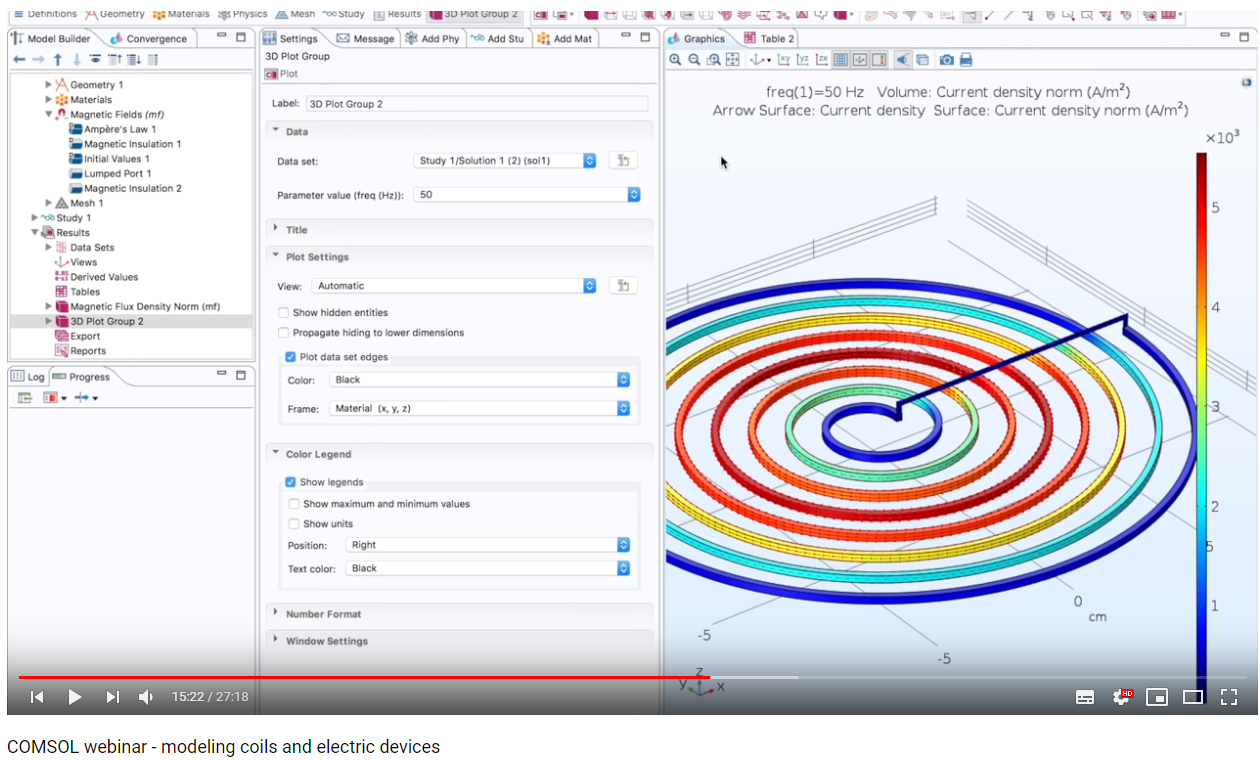Image resolution: width=1260 pixels, height=760 pixels.
Task: Take a snapshot with the camera icon
Action: [x=946, y=60]
